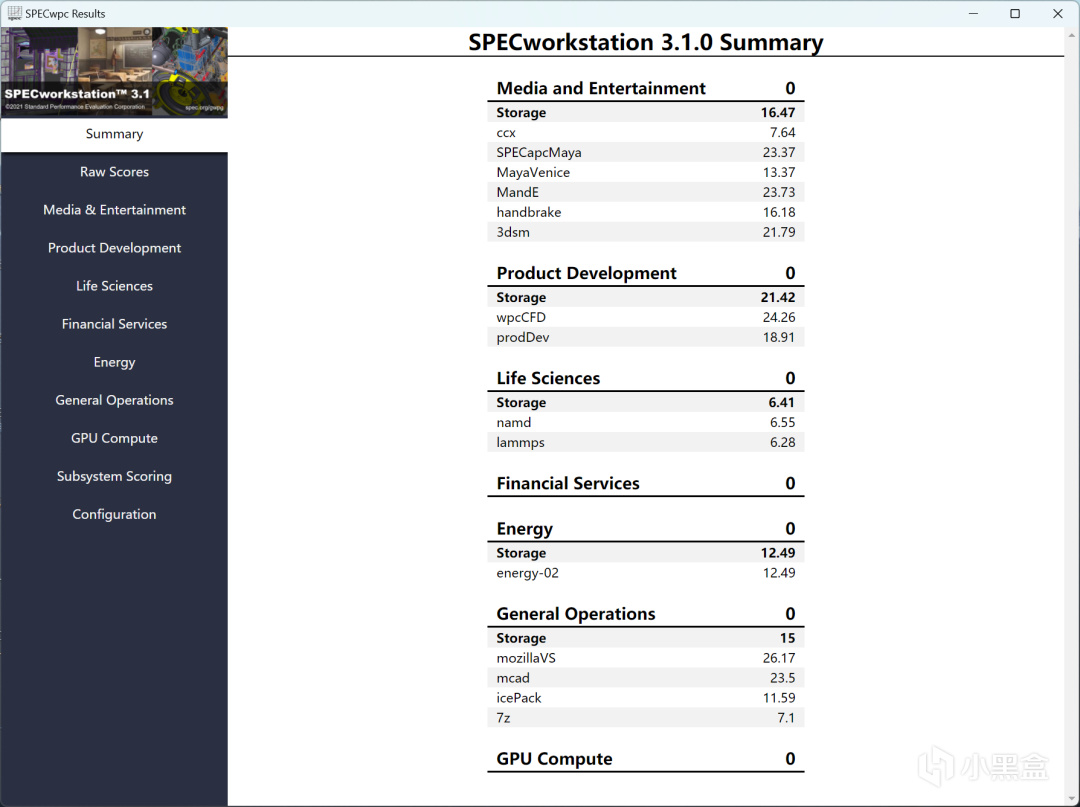
Task: Click the General Operations summary heading
Action: [x=576, y=614]
